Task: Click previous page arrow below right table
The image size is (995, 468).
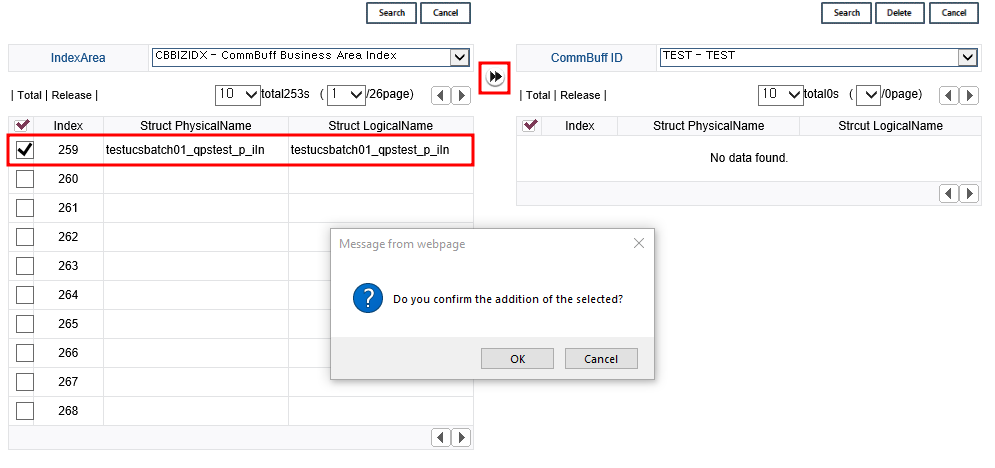Action: 949,193
